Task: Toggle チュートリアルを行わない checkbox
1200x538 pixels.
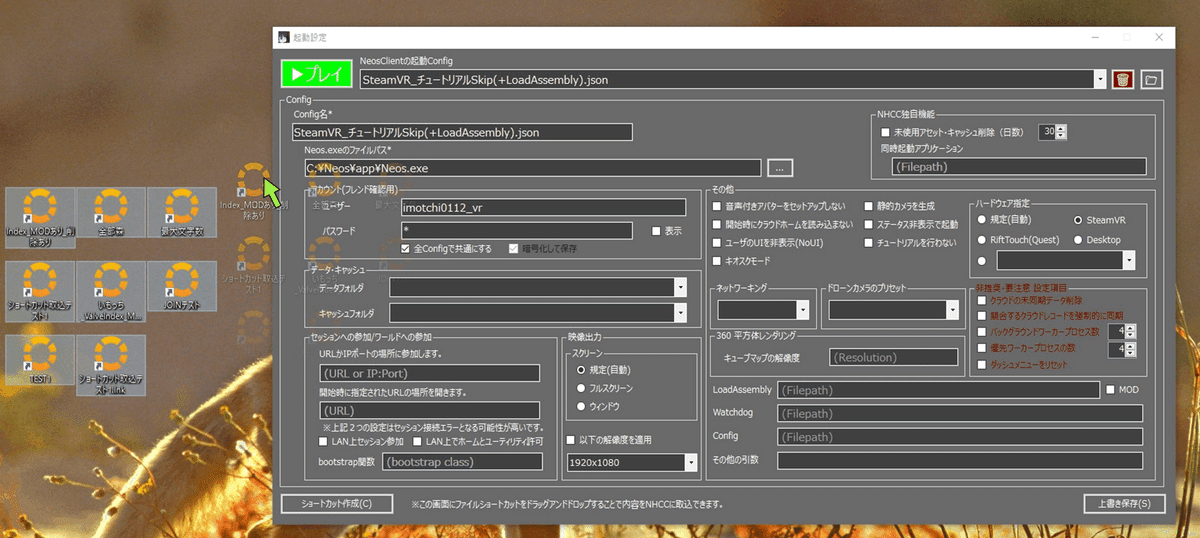Action: [868, 242]
